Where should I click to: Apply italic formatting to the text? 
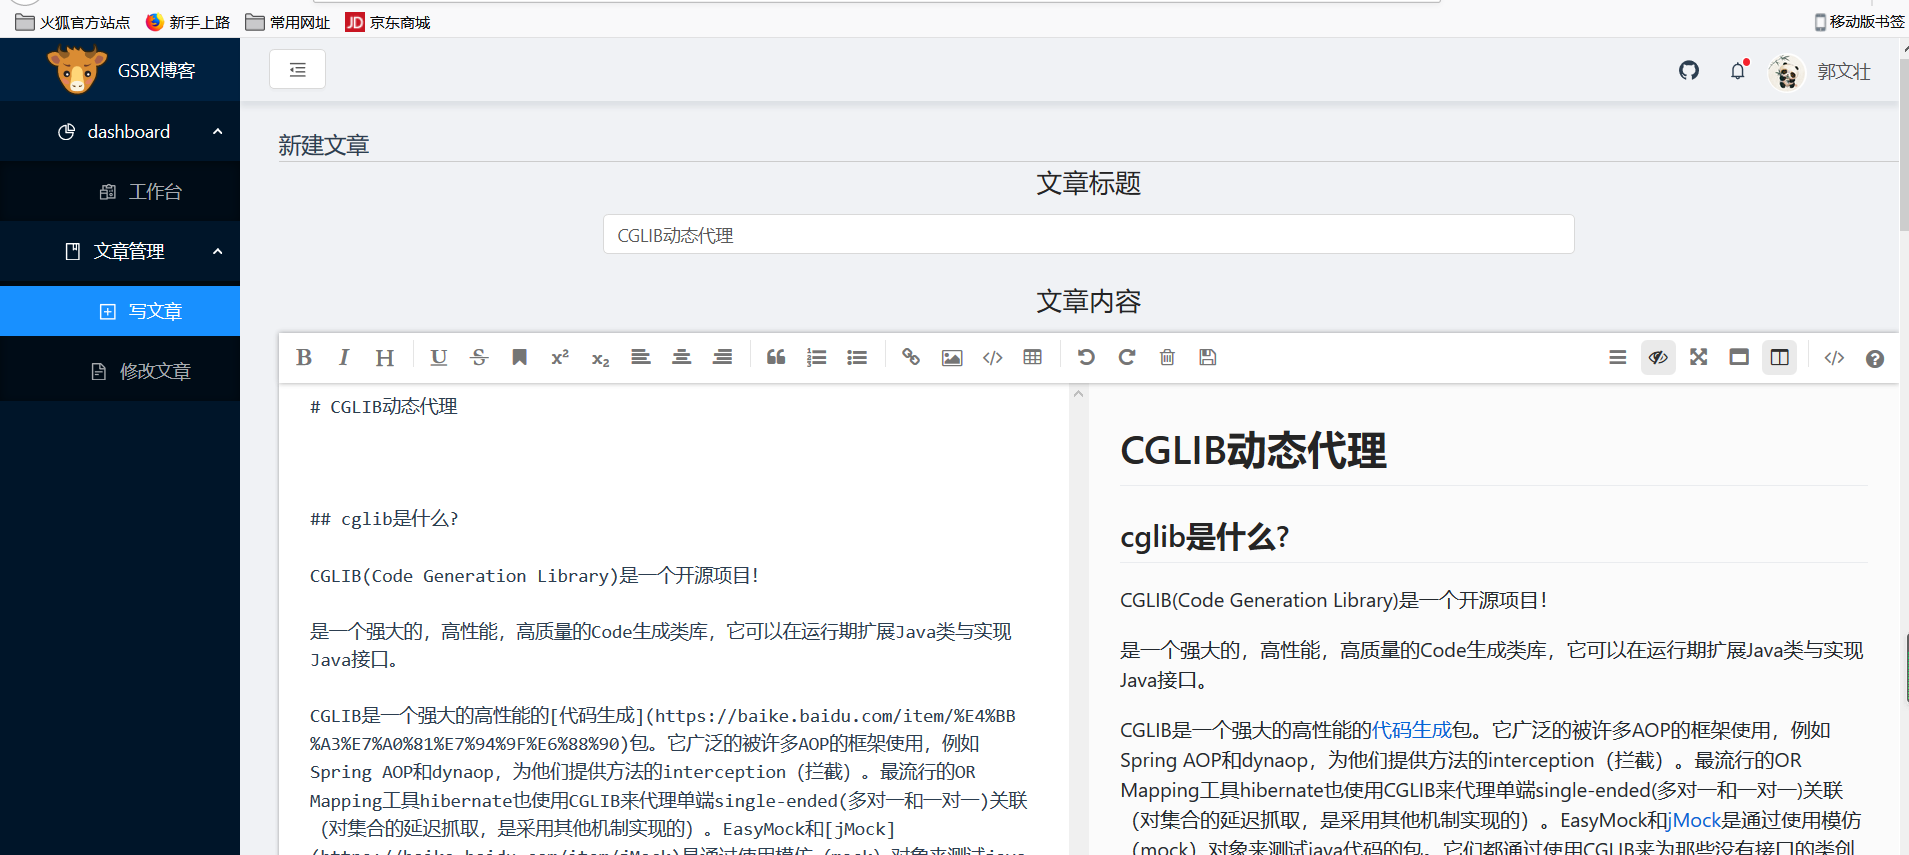(344, 357)
